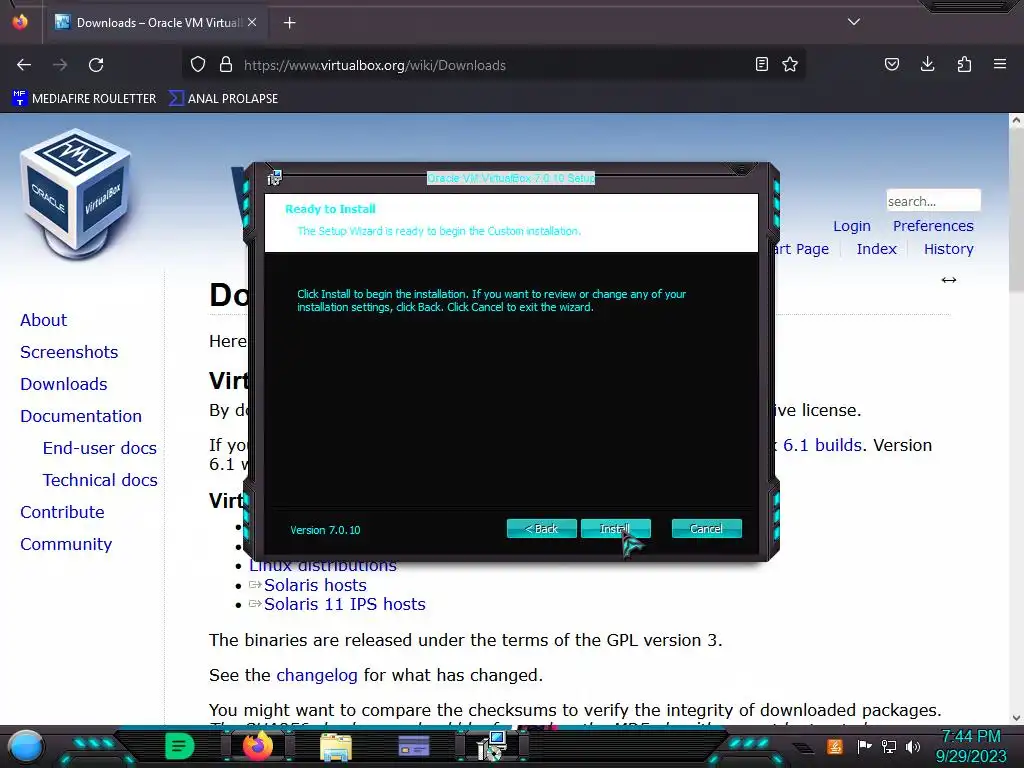1024x768 pixels.
Task: Open the History link
Action: tap(948, 249)
